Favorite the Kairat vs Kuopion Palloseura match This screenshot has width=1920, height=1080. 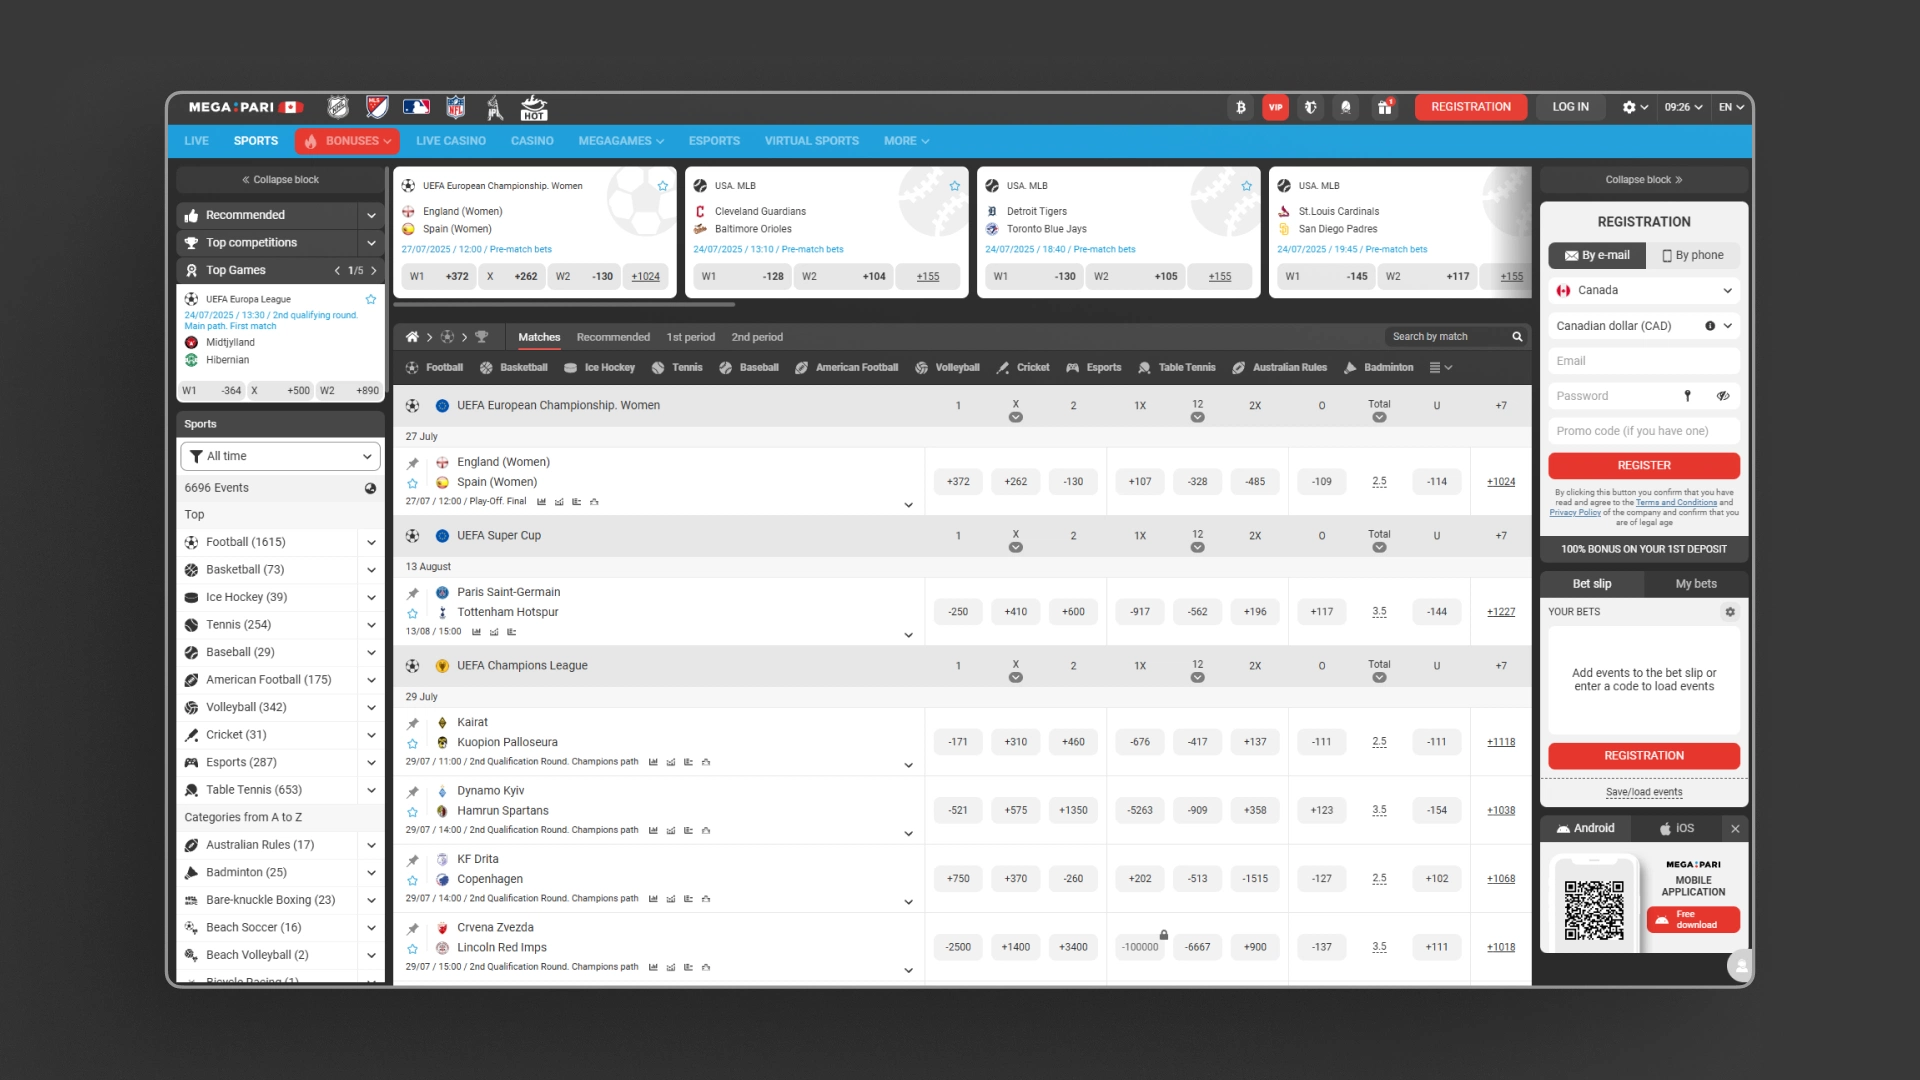tap(412, 744)
